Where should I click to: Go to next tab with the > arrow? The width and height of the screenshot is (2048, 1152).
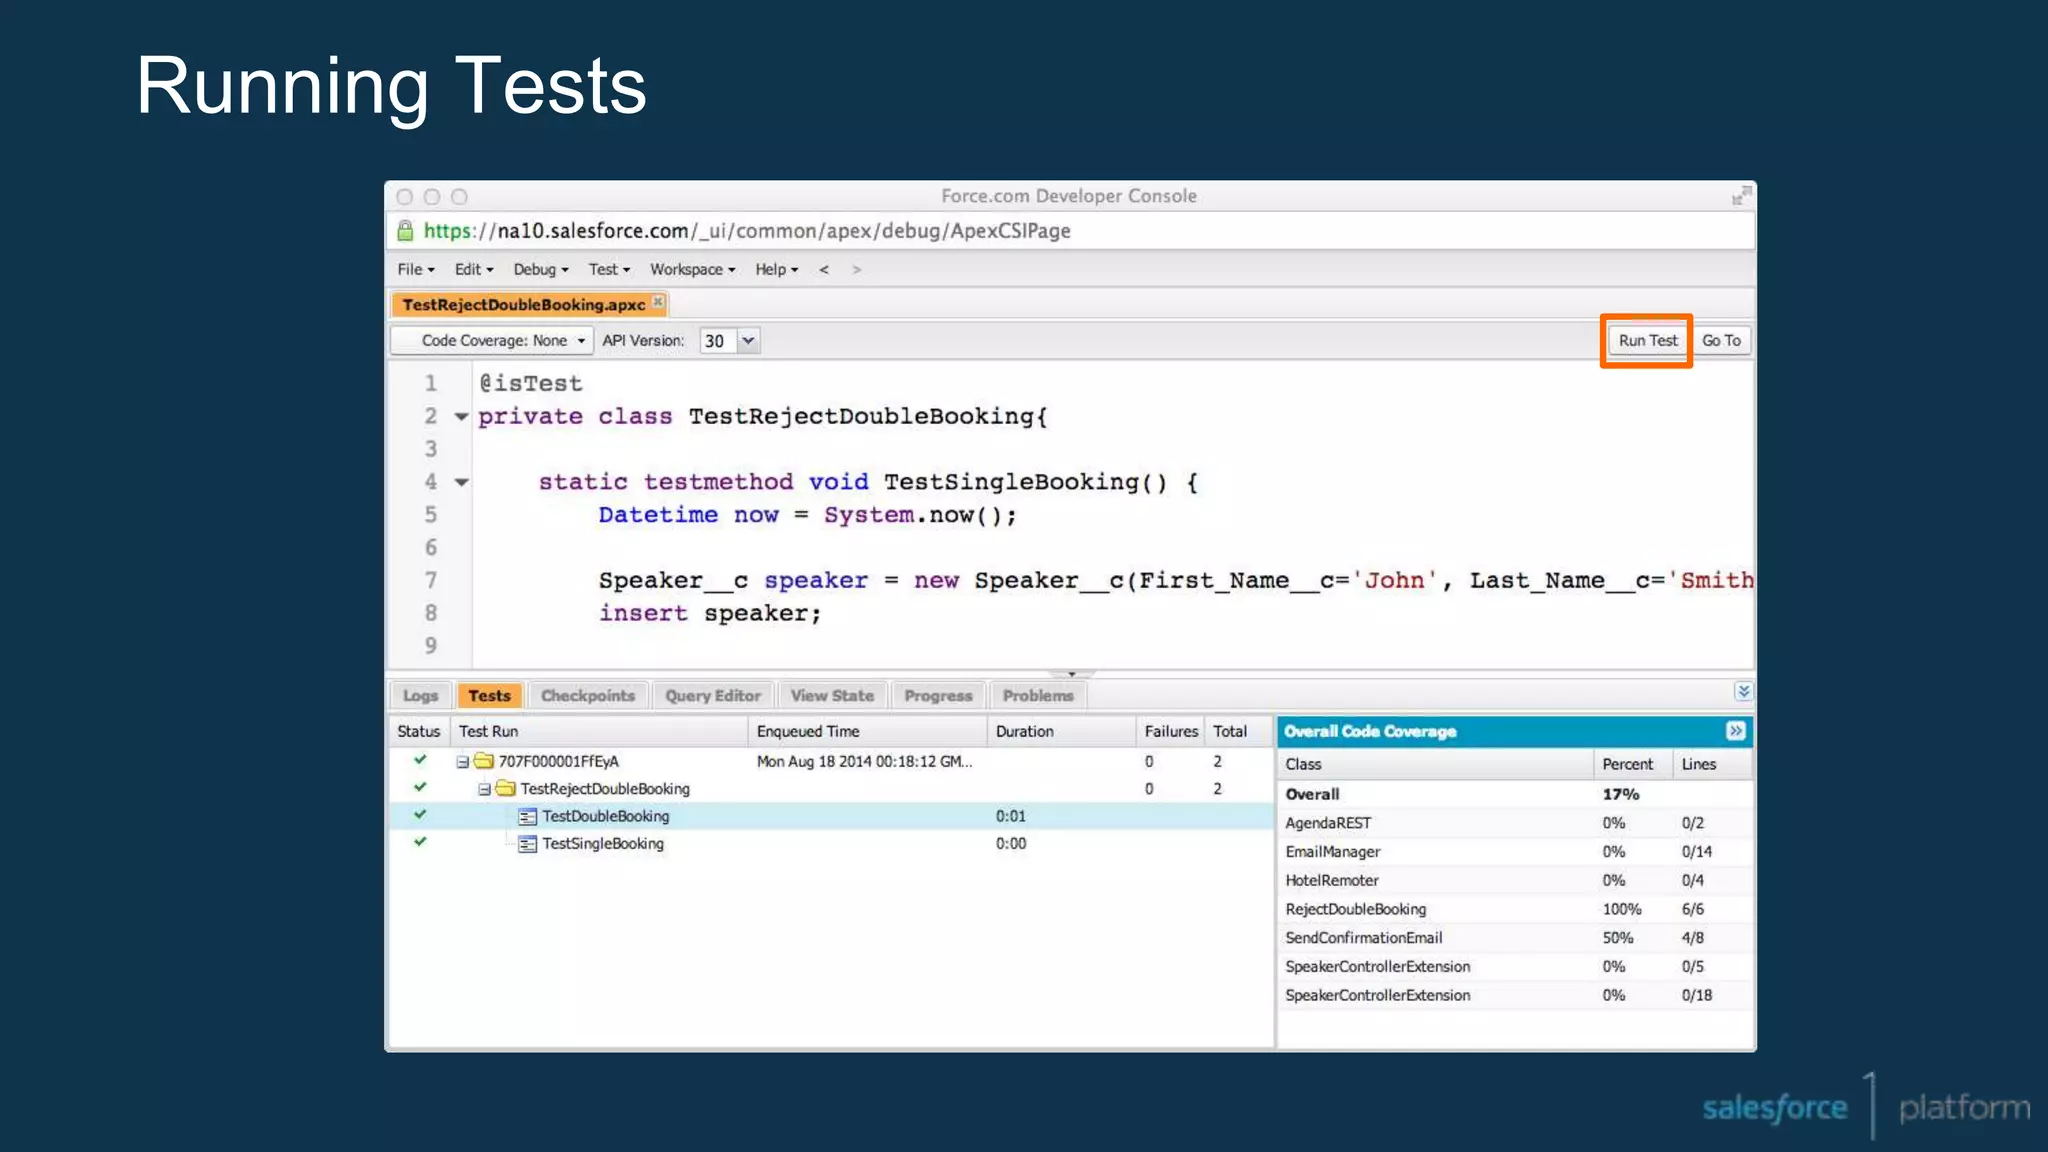[856, 269]
